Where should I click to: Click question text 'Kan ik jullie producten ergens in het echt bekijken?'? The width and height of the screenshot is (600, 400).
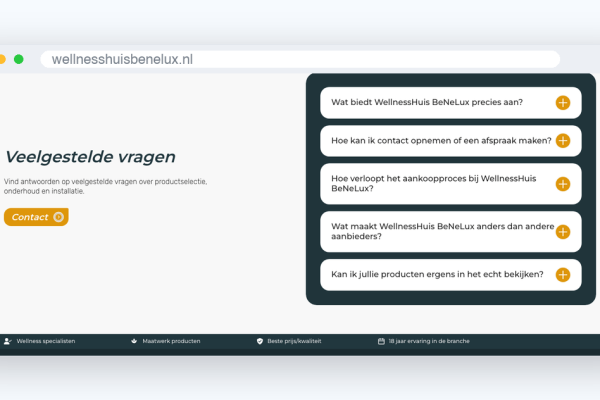pos(437,274)
